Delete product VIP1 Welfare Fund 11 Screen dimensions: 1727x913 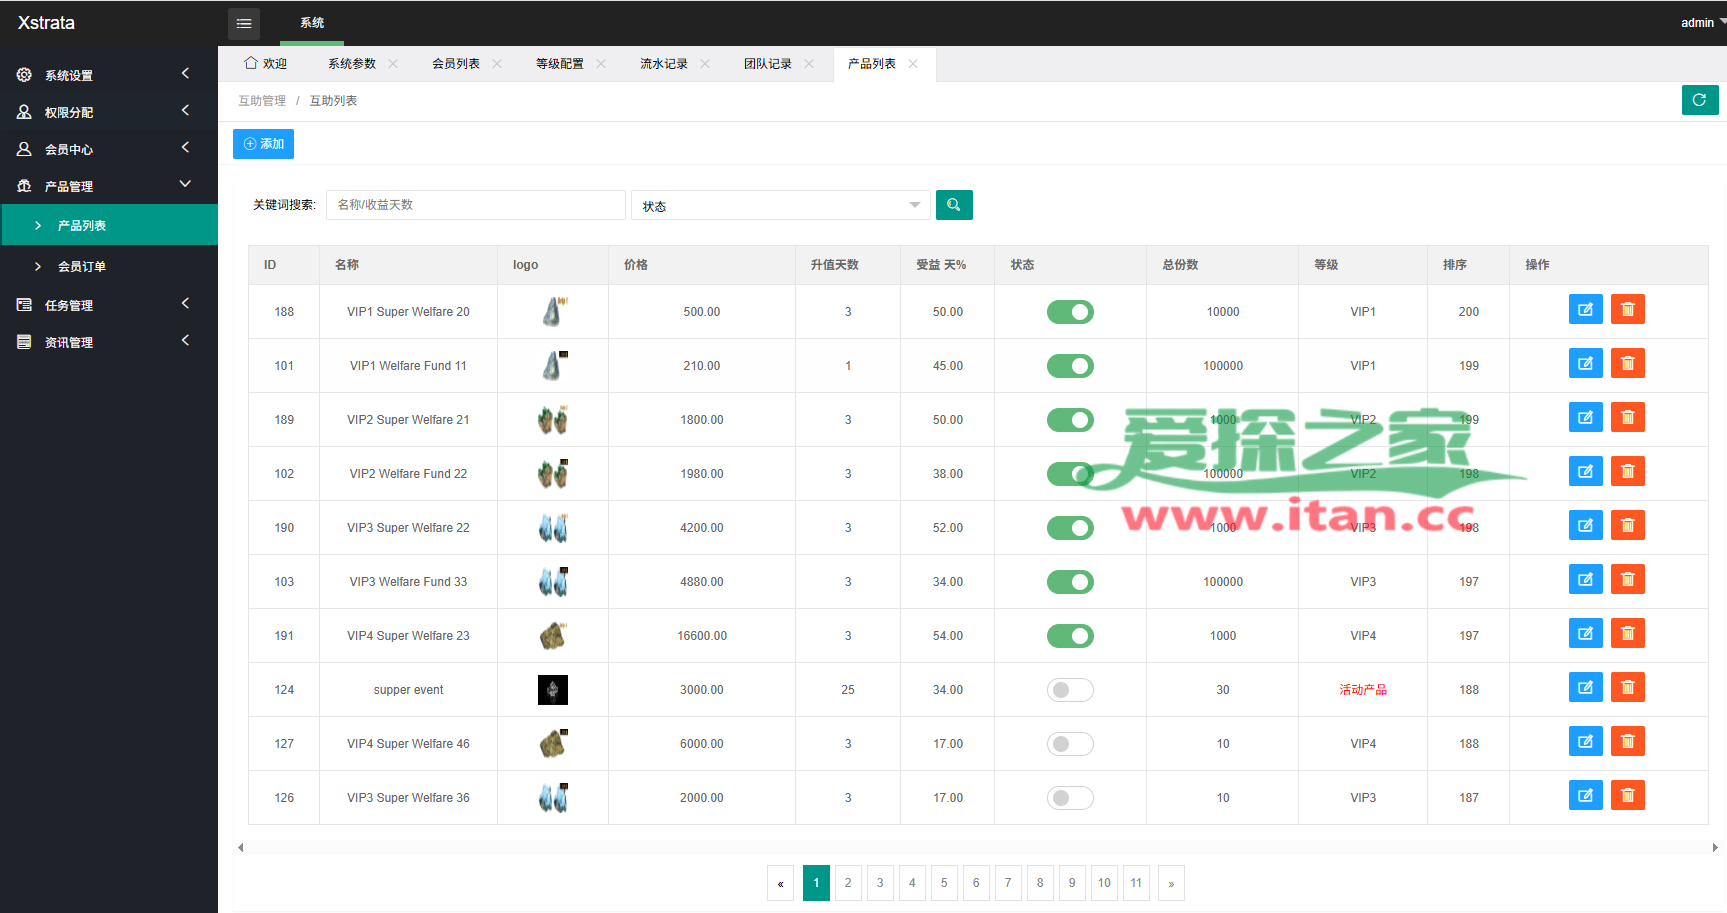[1627, 364]
